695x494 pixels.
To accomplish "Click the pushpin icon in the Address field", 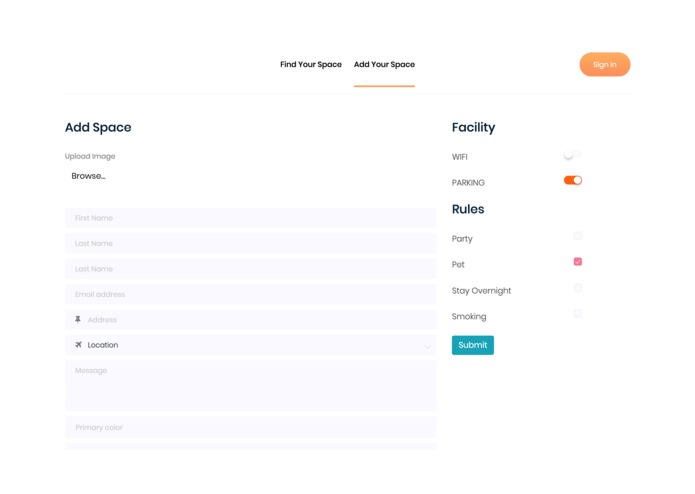I will [x=78, y=319].
